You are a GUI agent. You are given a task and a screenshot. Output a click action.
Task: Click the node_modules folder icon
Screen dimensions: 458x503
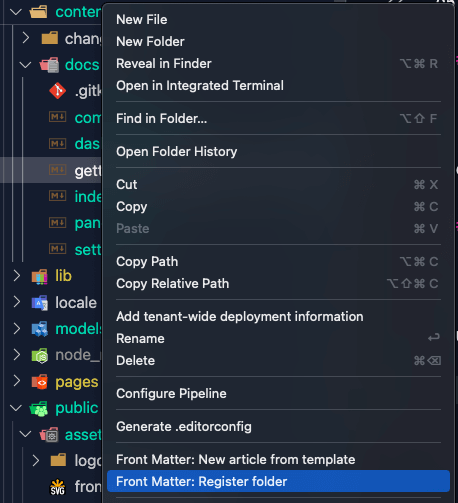pos(40,355)
